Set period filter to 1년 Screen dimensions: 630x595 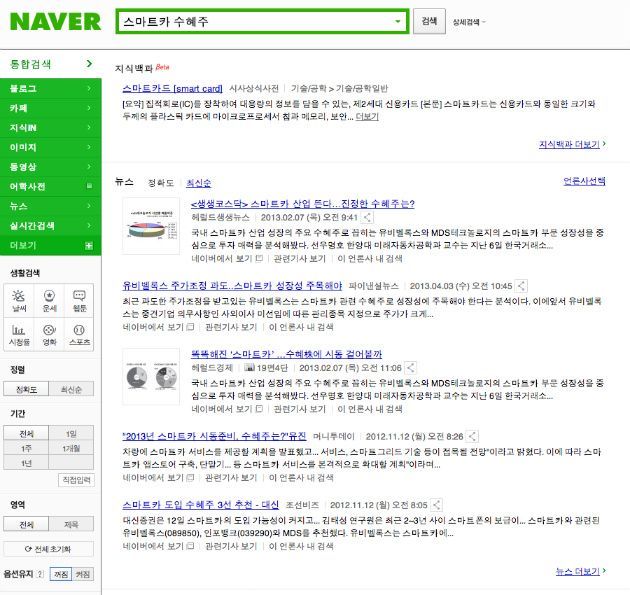[26, 463]
